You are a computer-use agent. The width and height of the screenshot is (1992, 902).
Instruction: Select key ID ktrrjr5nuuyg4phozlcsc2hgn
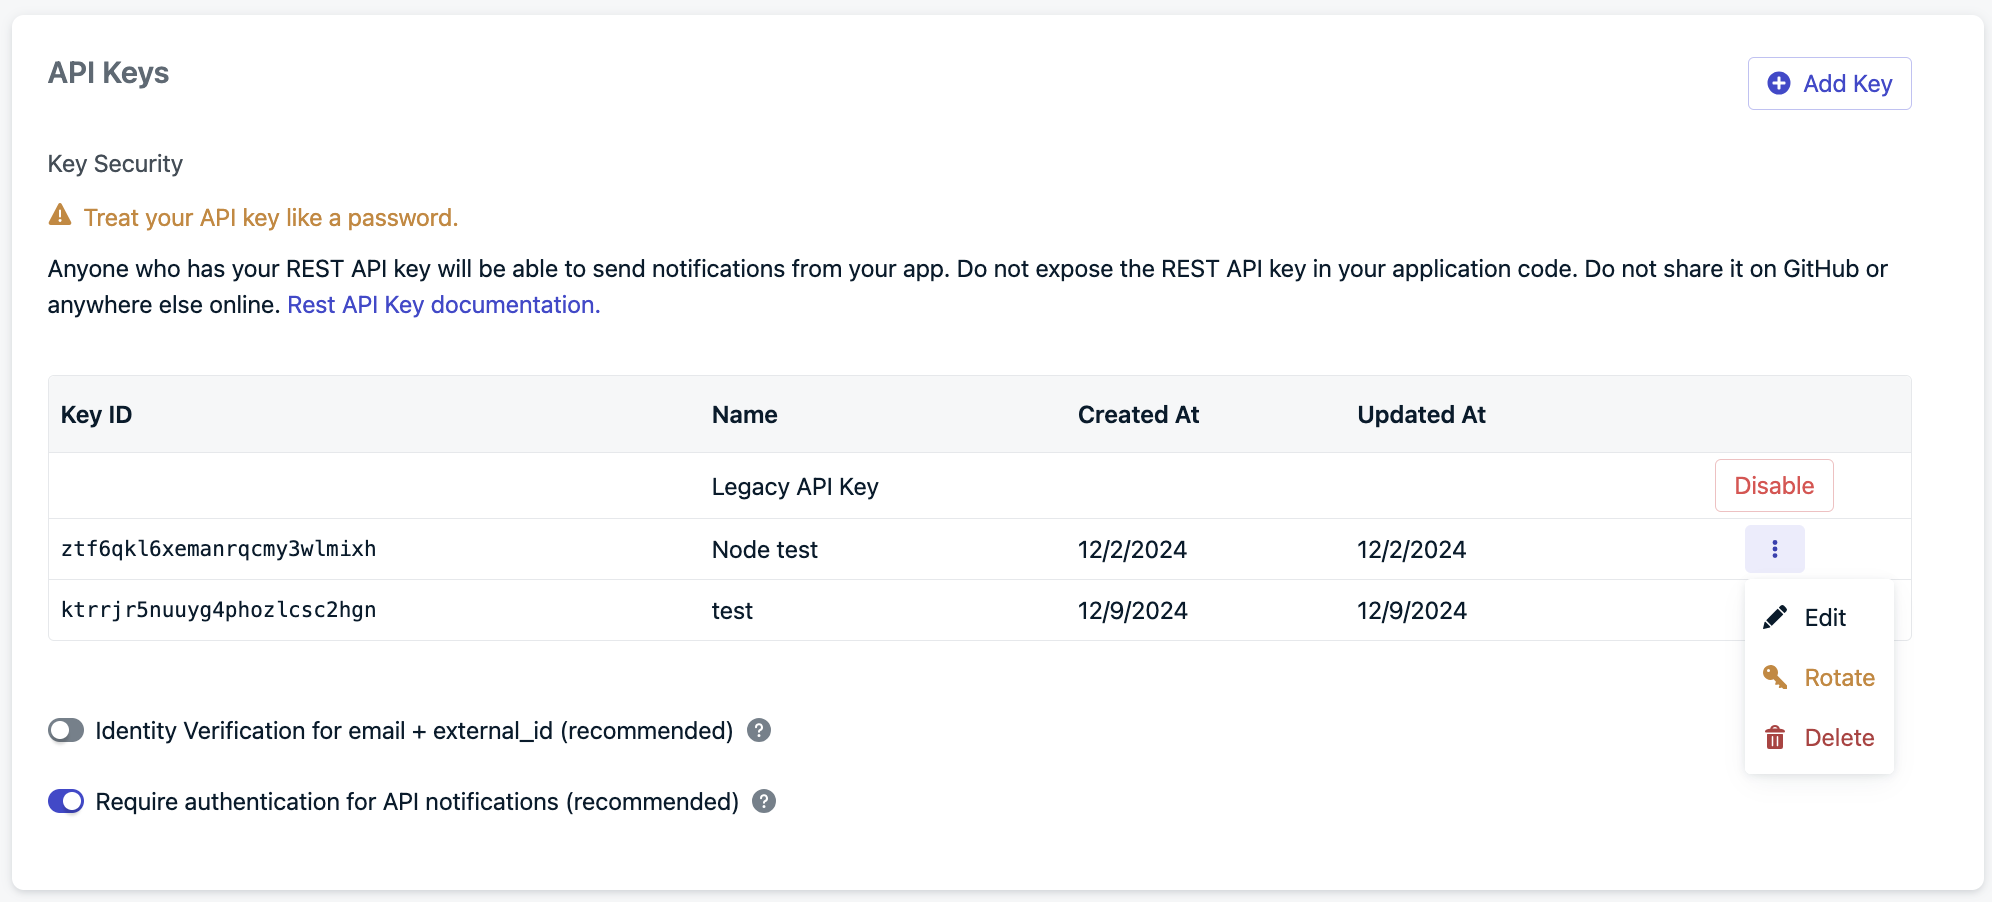pyautogui.click(x=219, y=610)
